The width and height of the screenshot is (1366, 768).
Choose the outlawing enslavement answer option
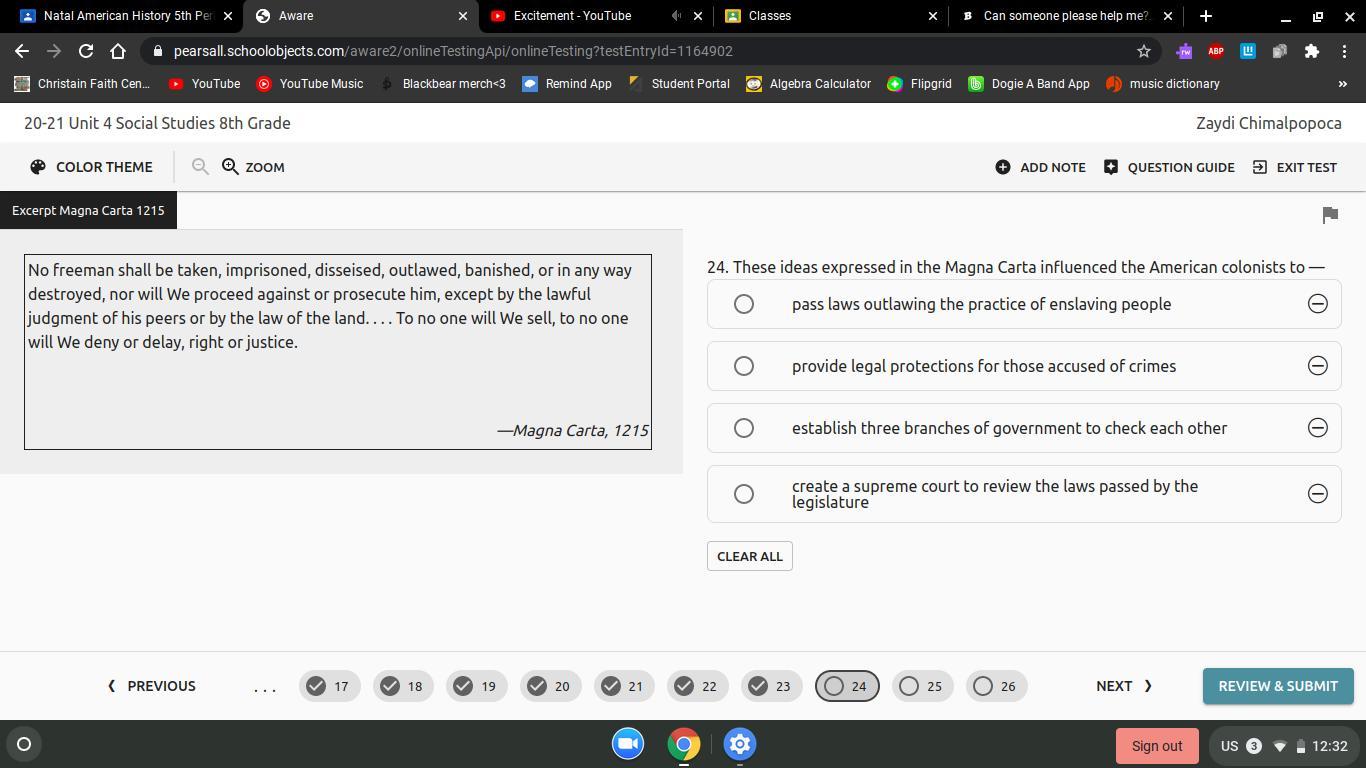(x=744, y=304)
